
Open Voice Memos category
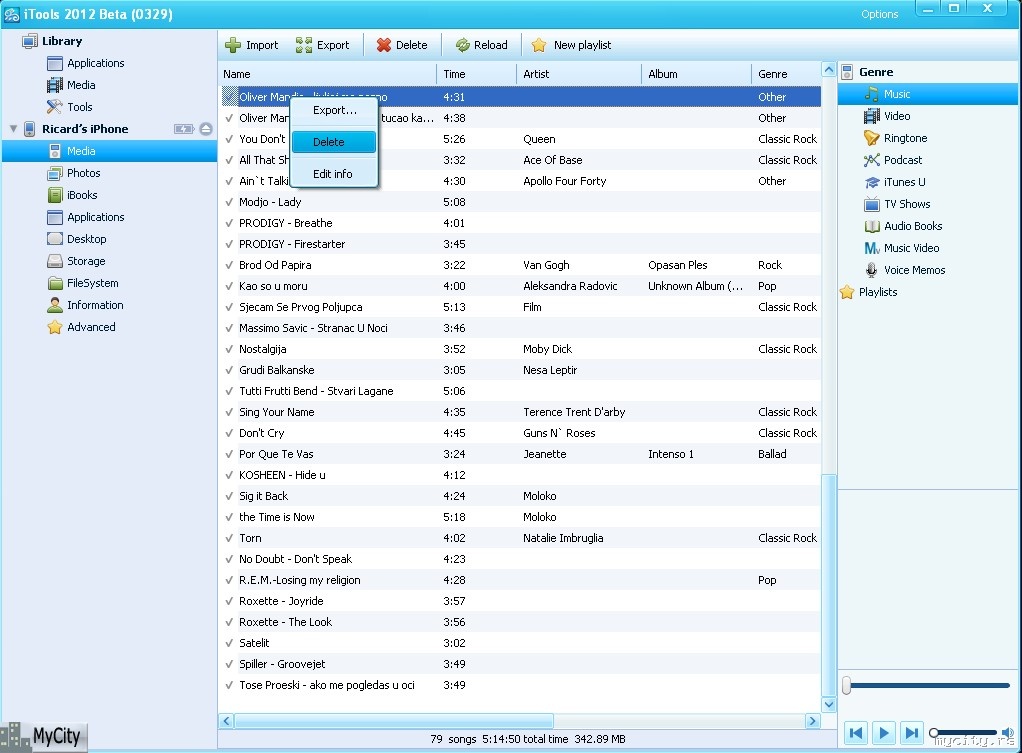click(913, 270)
